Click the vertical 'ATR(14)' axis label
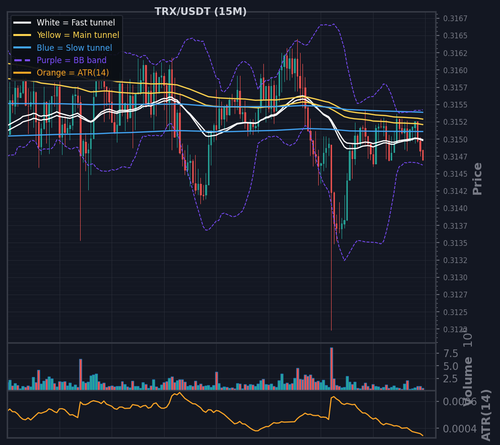500x445 pixels. coord(486,415)
